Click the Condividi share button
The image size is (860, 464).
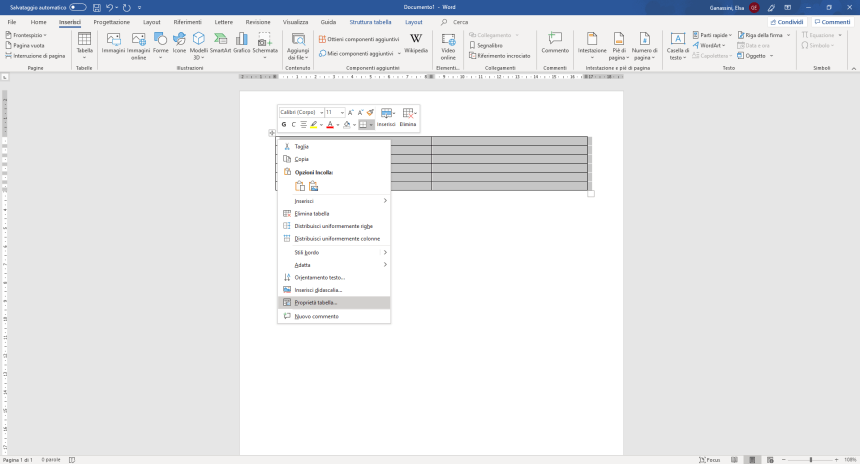[787, 21]
